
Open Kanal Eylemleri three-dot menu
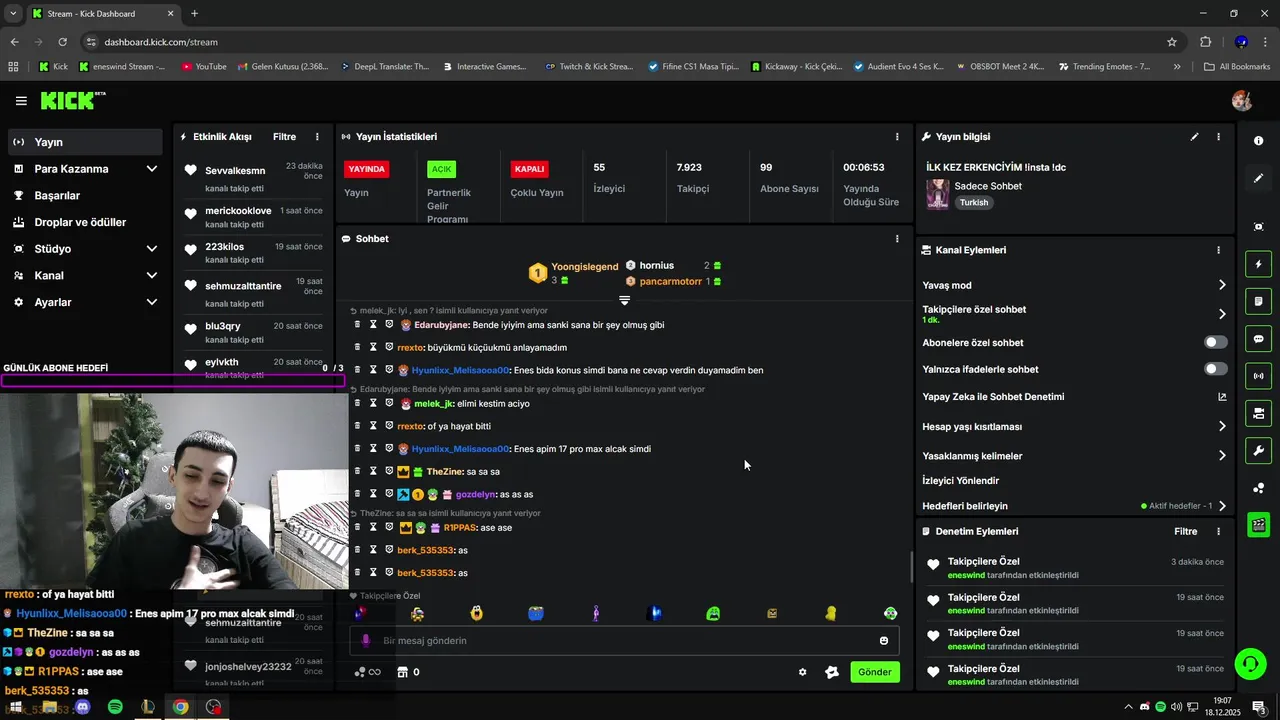[1218, 250]
